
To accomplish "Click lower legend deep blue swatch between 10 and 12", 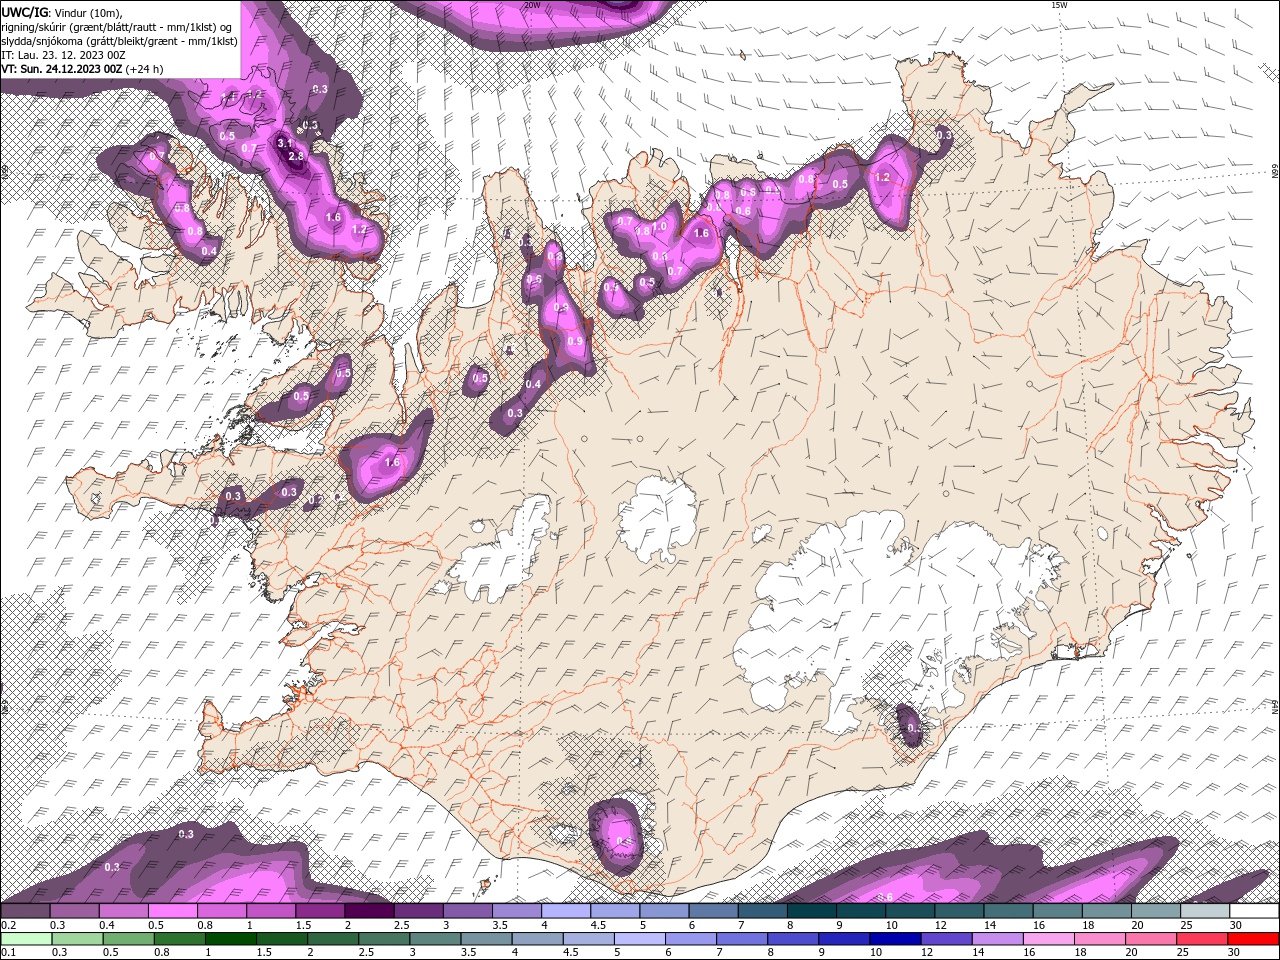I will pos(894,939).
